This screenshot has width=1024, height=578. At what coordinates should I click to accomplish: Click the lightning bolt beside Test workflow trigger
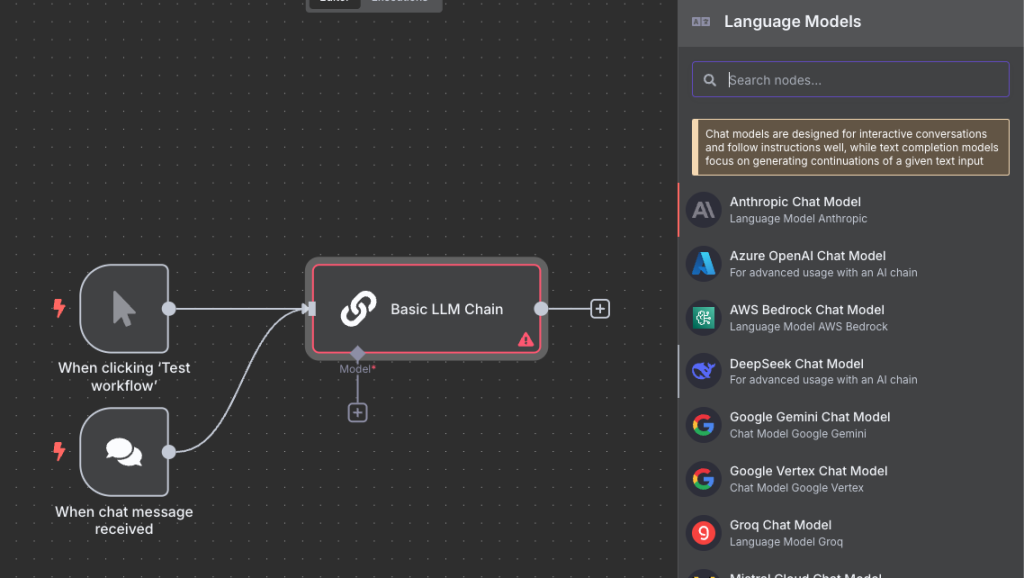[x=59, y=308]
